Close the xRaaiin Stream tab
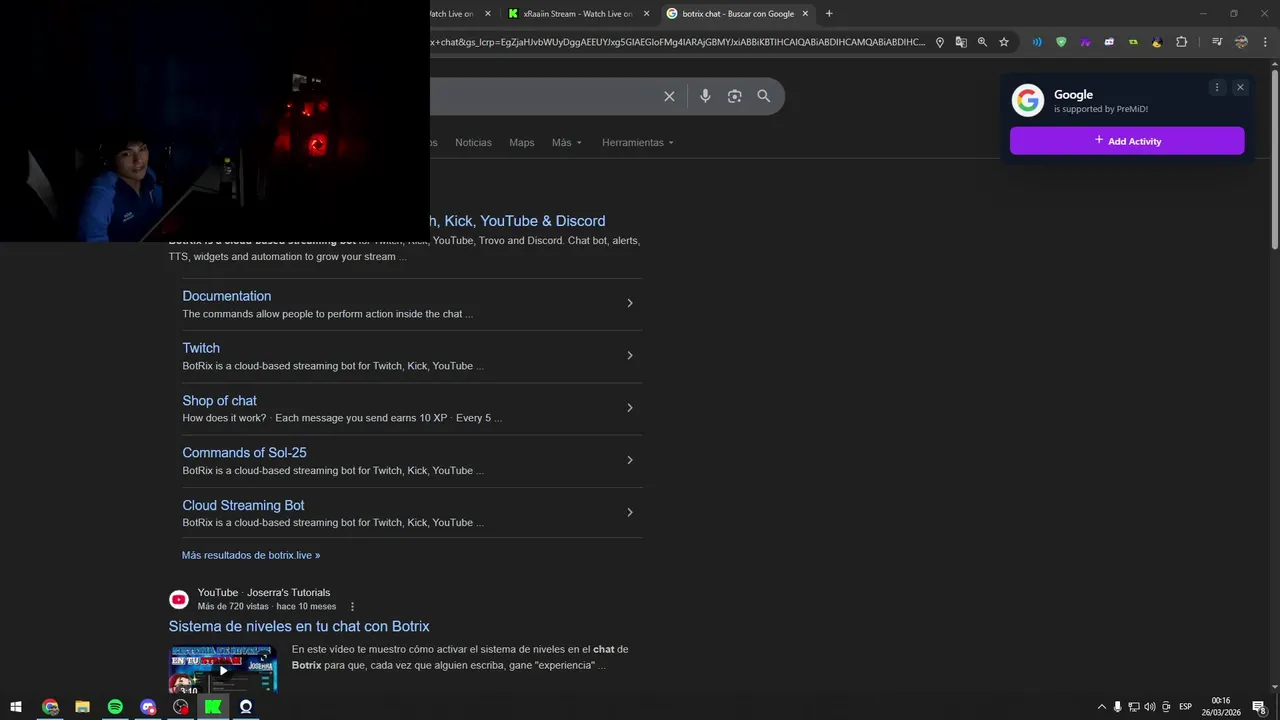Viewport: 1280px width, 720px height. [x=646, y=14]
